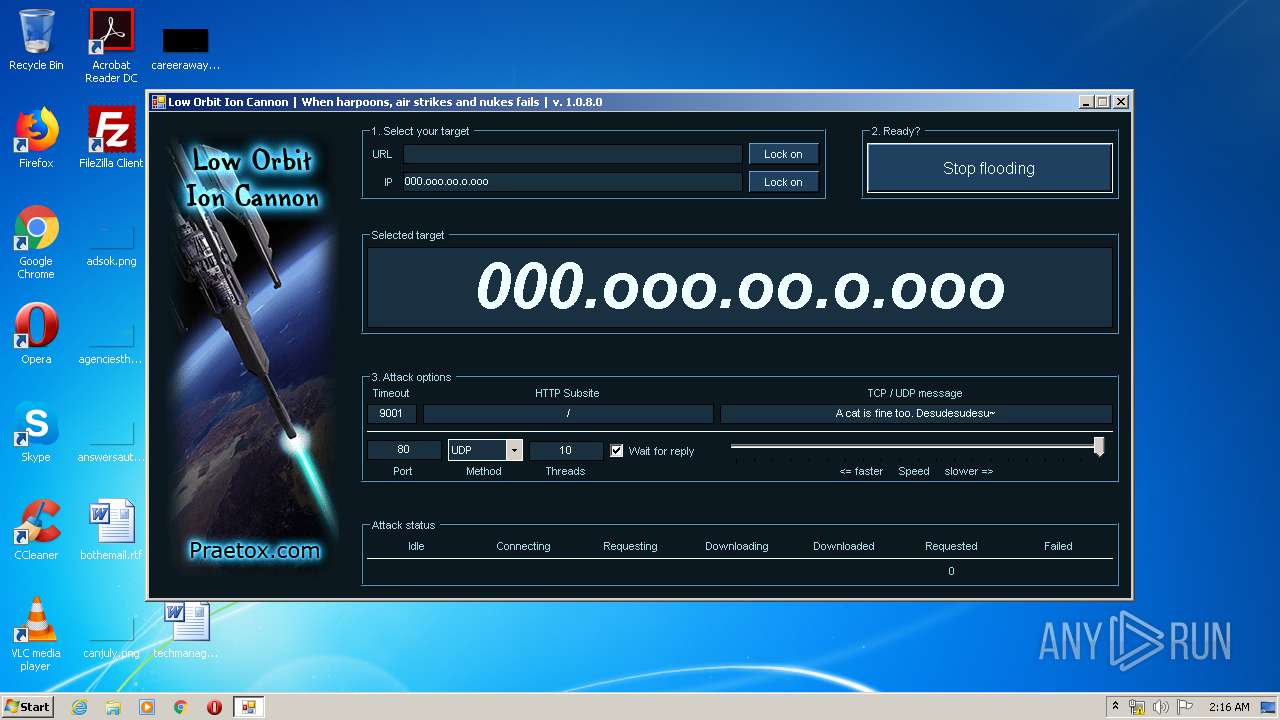
Task: Click the Threads field showing 10
Action: (566, 450)
